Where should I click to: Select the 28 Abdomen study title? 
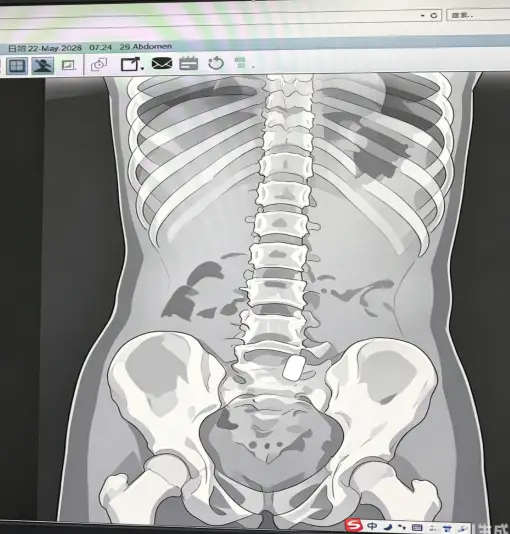coord(146,47)
